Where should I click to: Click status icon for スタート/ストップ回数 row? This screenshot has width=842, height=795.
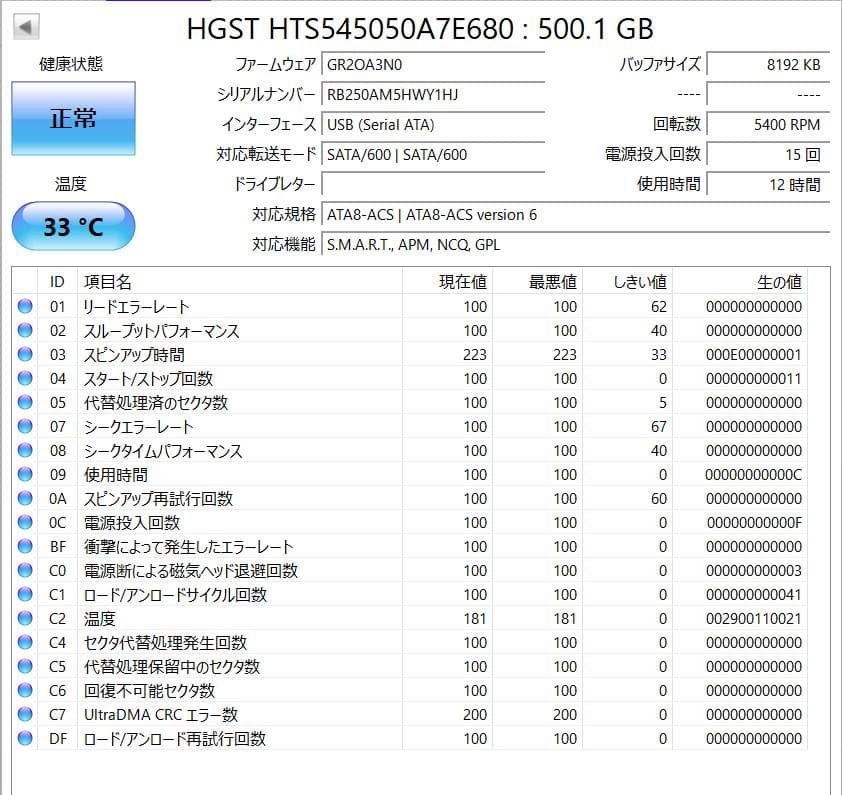click(x=25, y=378)
